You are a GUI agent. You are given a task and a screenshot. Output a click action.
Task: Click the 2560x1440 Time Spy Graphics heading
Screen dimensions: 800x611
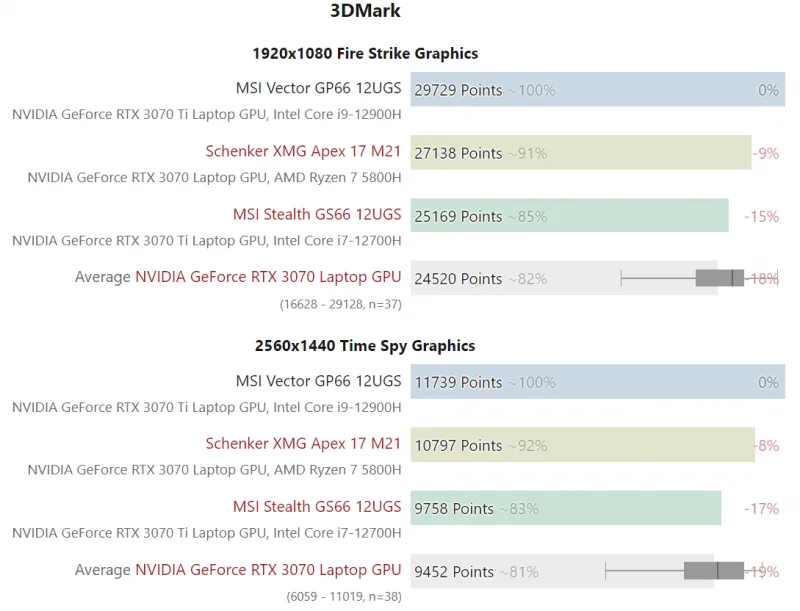365,346
